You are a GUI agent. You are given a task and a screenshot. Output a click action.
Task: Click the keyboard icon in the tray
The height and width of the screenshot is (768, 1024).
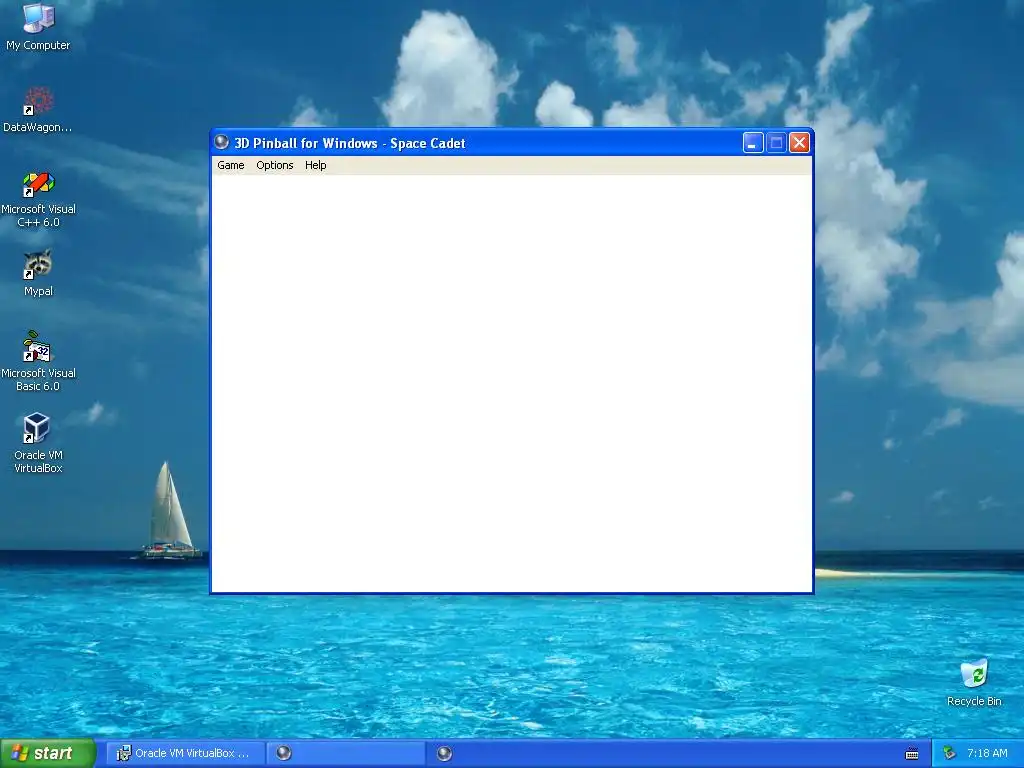[x=912, y=754]
